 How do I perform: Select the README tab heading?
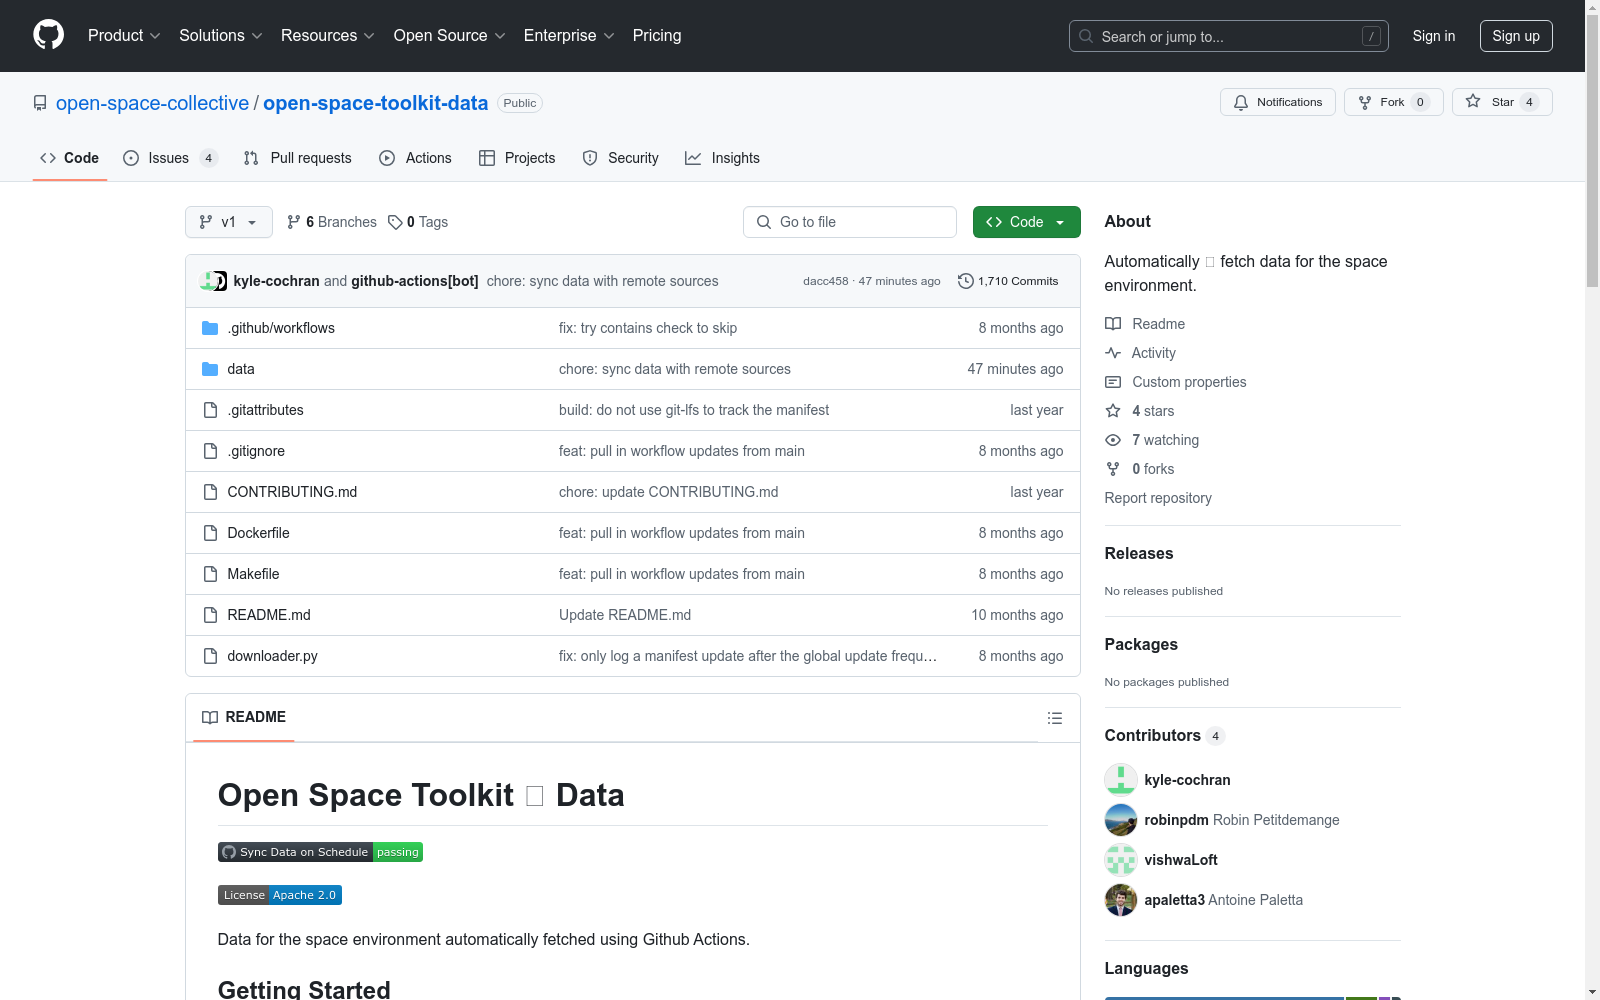(x=244, y=717)
